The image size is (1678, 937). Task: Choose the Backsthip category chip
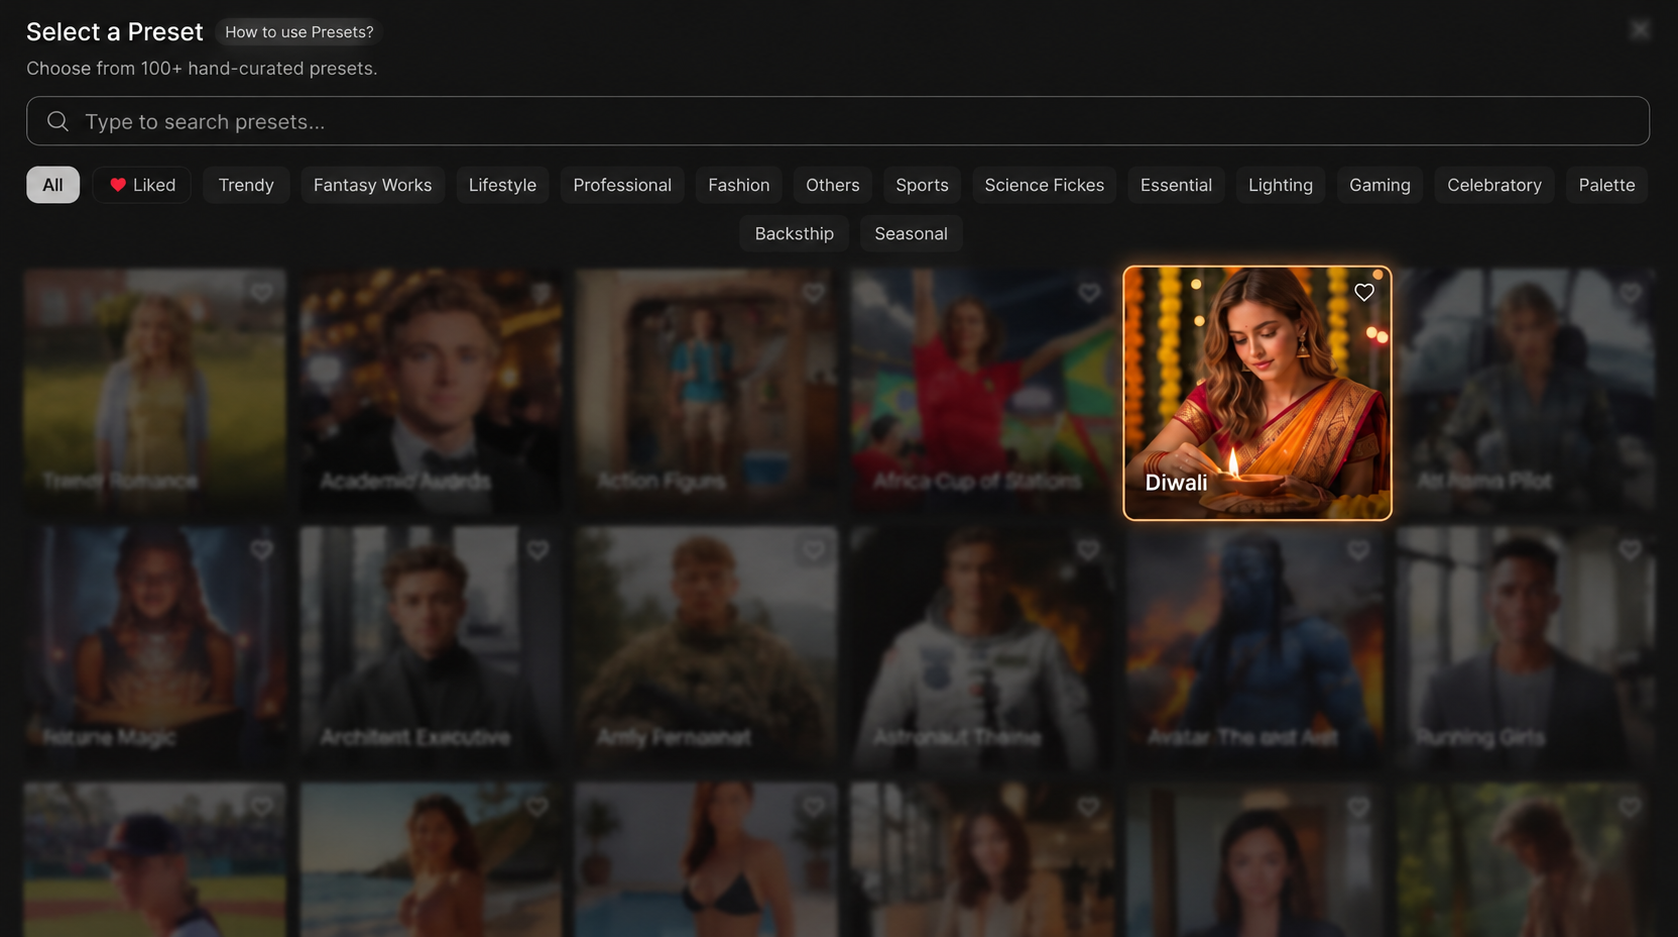pos(794,233)
